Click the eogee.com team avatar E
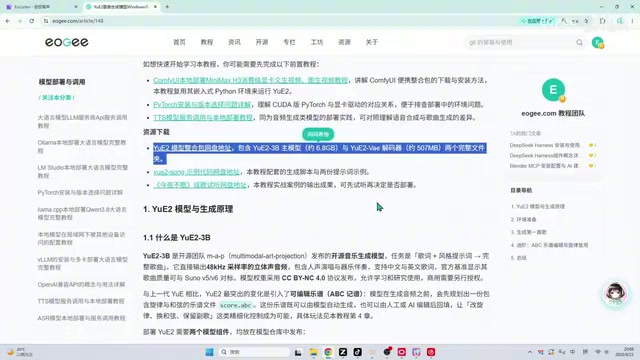Image resolution: width=640 pixels, height=360 pixels. coord(553,90)
